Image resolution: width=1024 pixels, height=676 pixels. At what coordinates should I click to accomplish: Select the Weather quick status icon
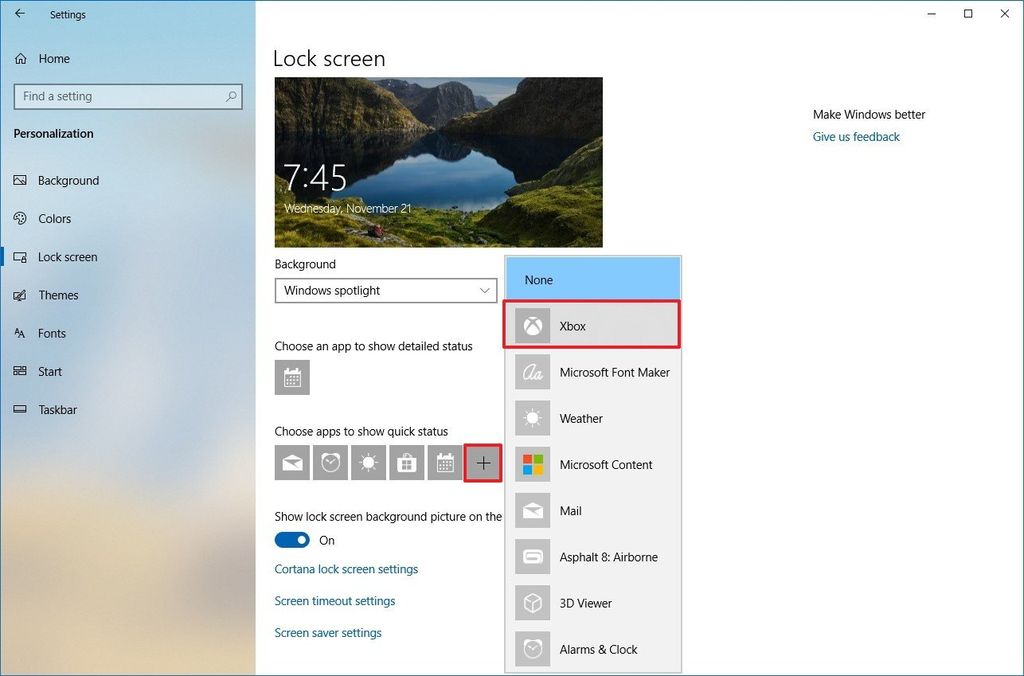pyautogui.click(x=368, y=462)
